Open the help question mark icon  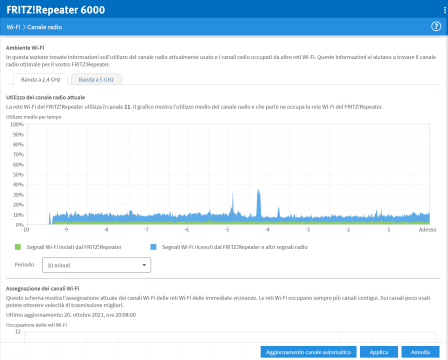[436, 26]
